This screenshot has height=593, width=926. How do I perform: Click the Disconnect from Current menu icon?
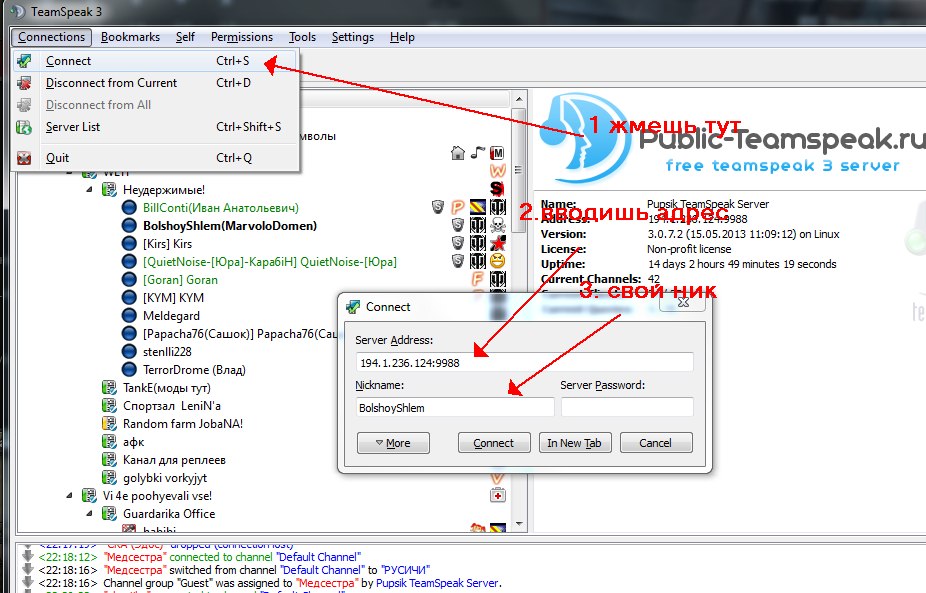[24, 83]
